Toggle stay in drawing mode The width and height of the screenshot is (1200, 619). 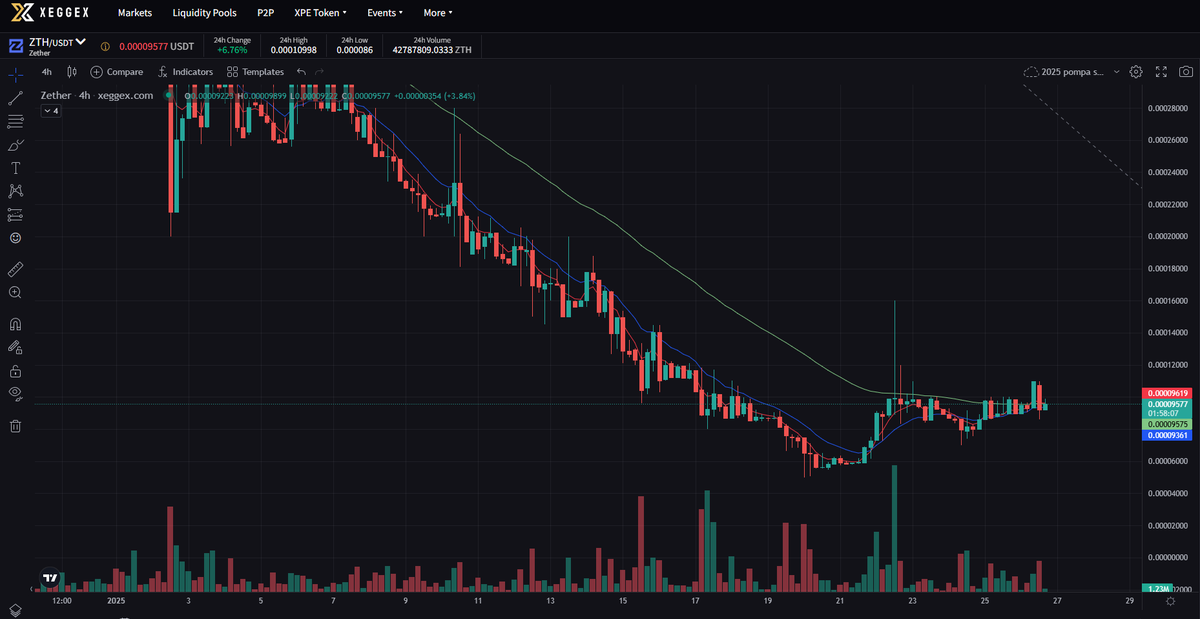(x=15, y=347)
